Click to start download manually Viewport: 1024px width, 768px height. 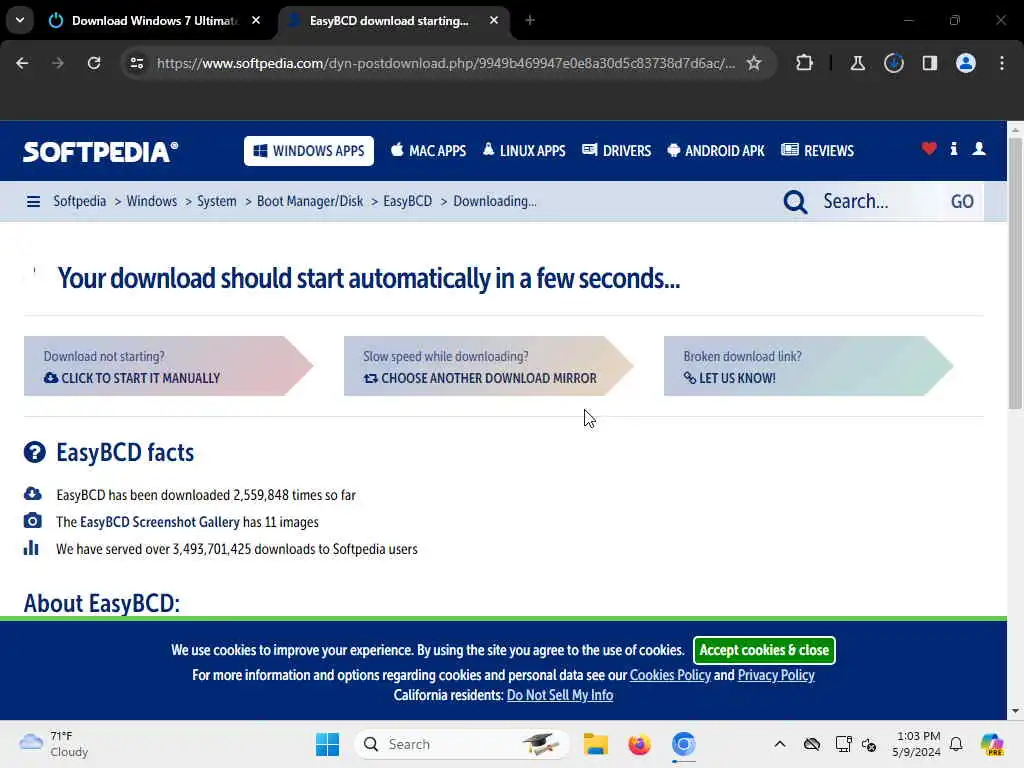[168, 366]
